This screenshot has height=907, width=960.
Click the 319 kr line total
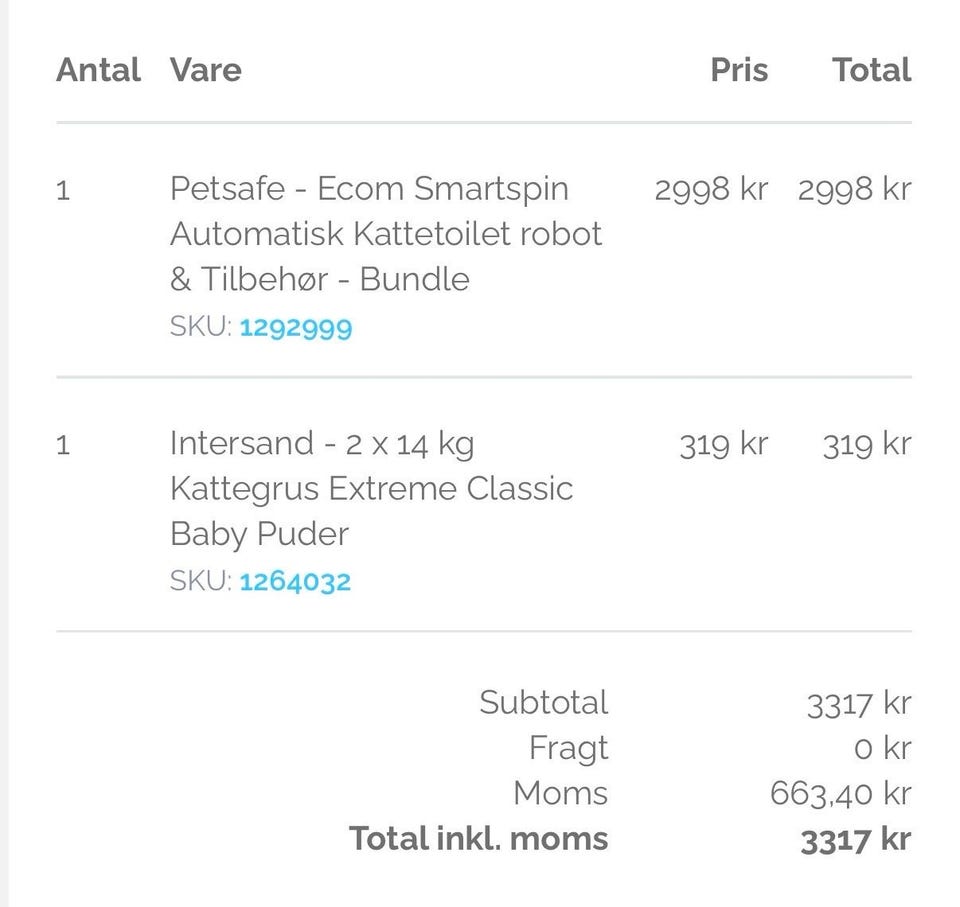[x=866, y=443]
